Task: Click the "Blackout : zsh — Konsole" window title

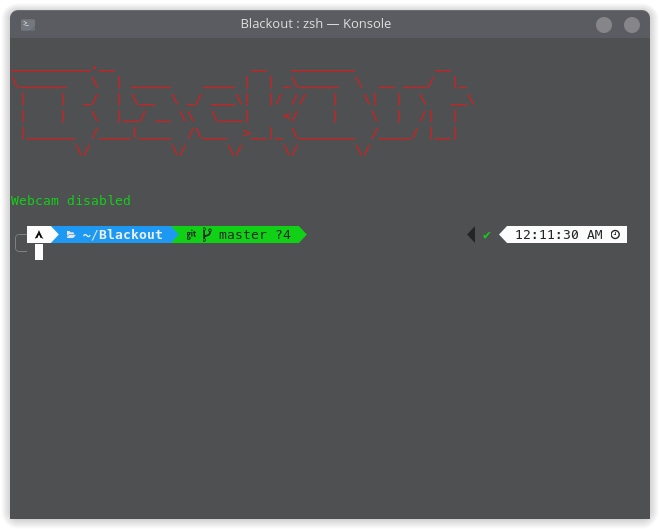Action: pyautogui.click(x=316, y=24)
